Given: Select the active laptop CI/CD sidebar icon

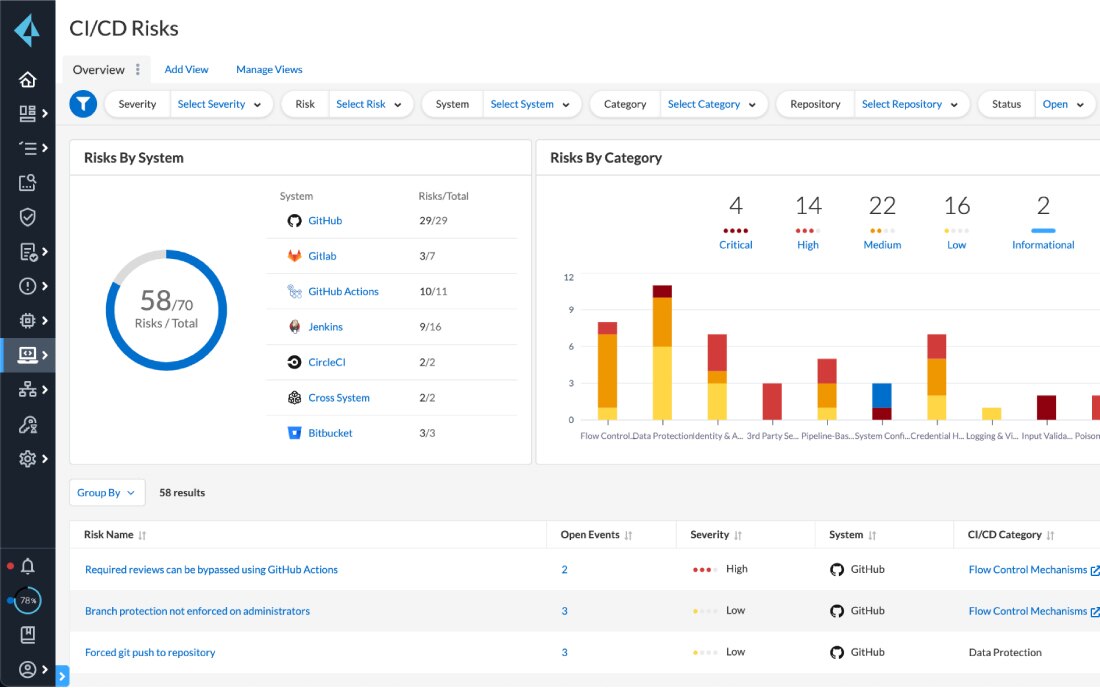Looking at the screenshot, I should [x=27, y=355].
